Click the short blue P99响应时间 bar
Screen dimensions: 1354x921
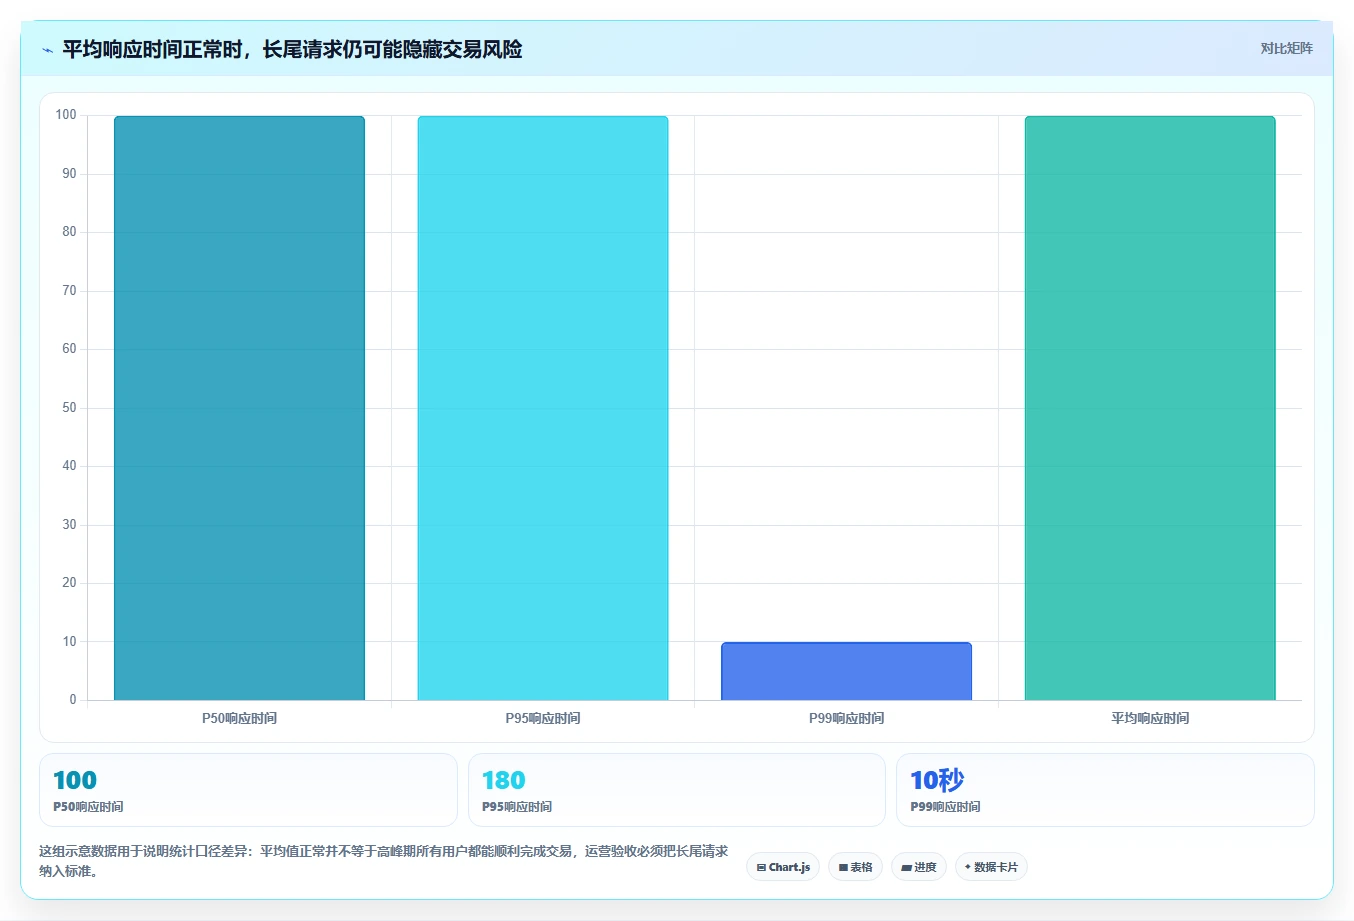846,671
